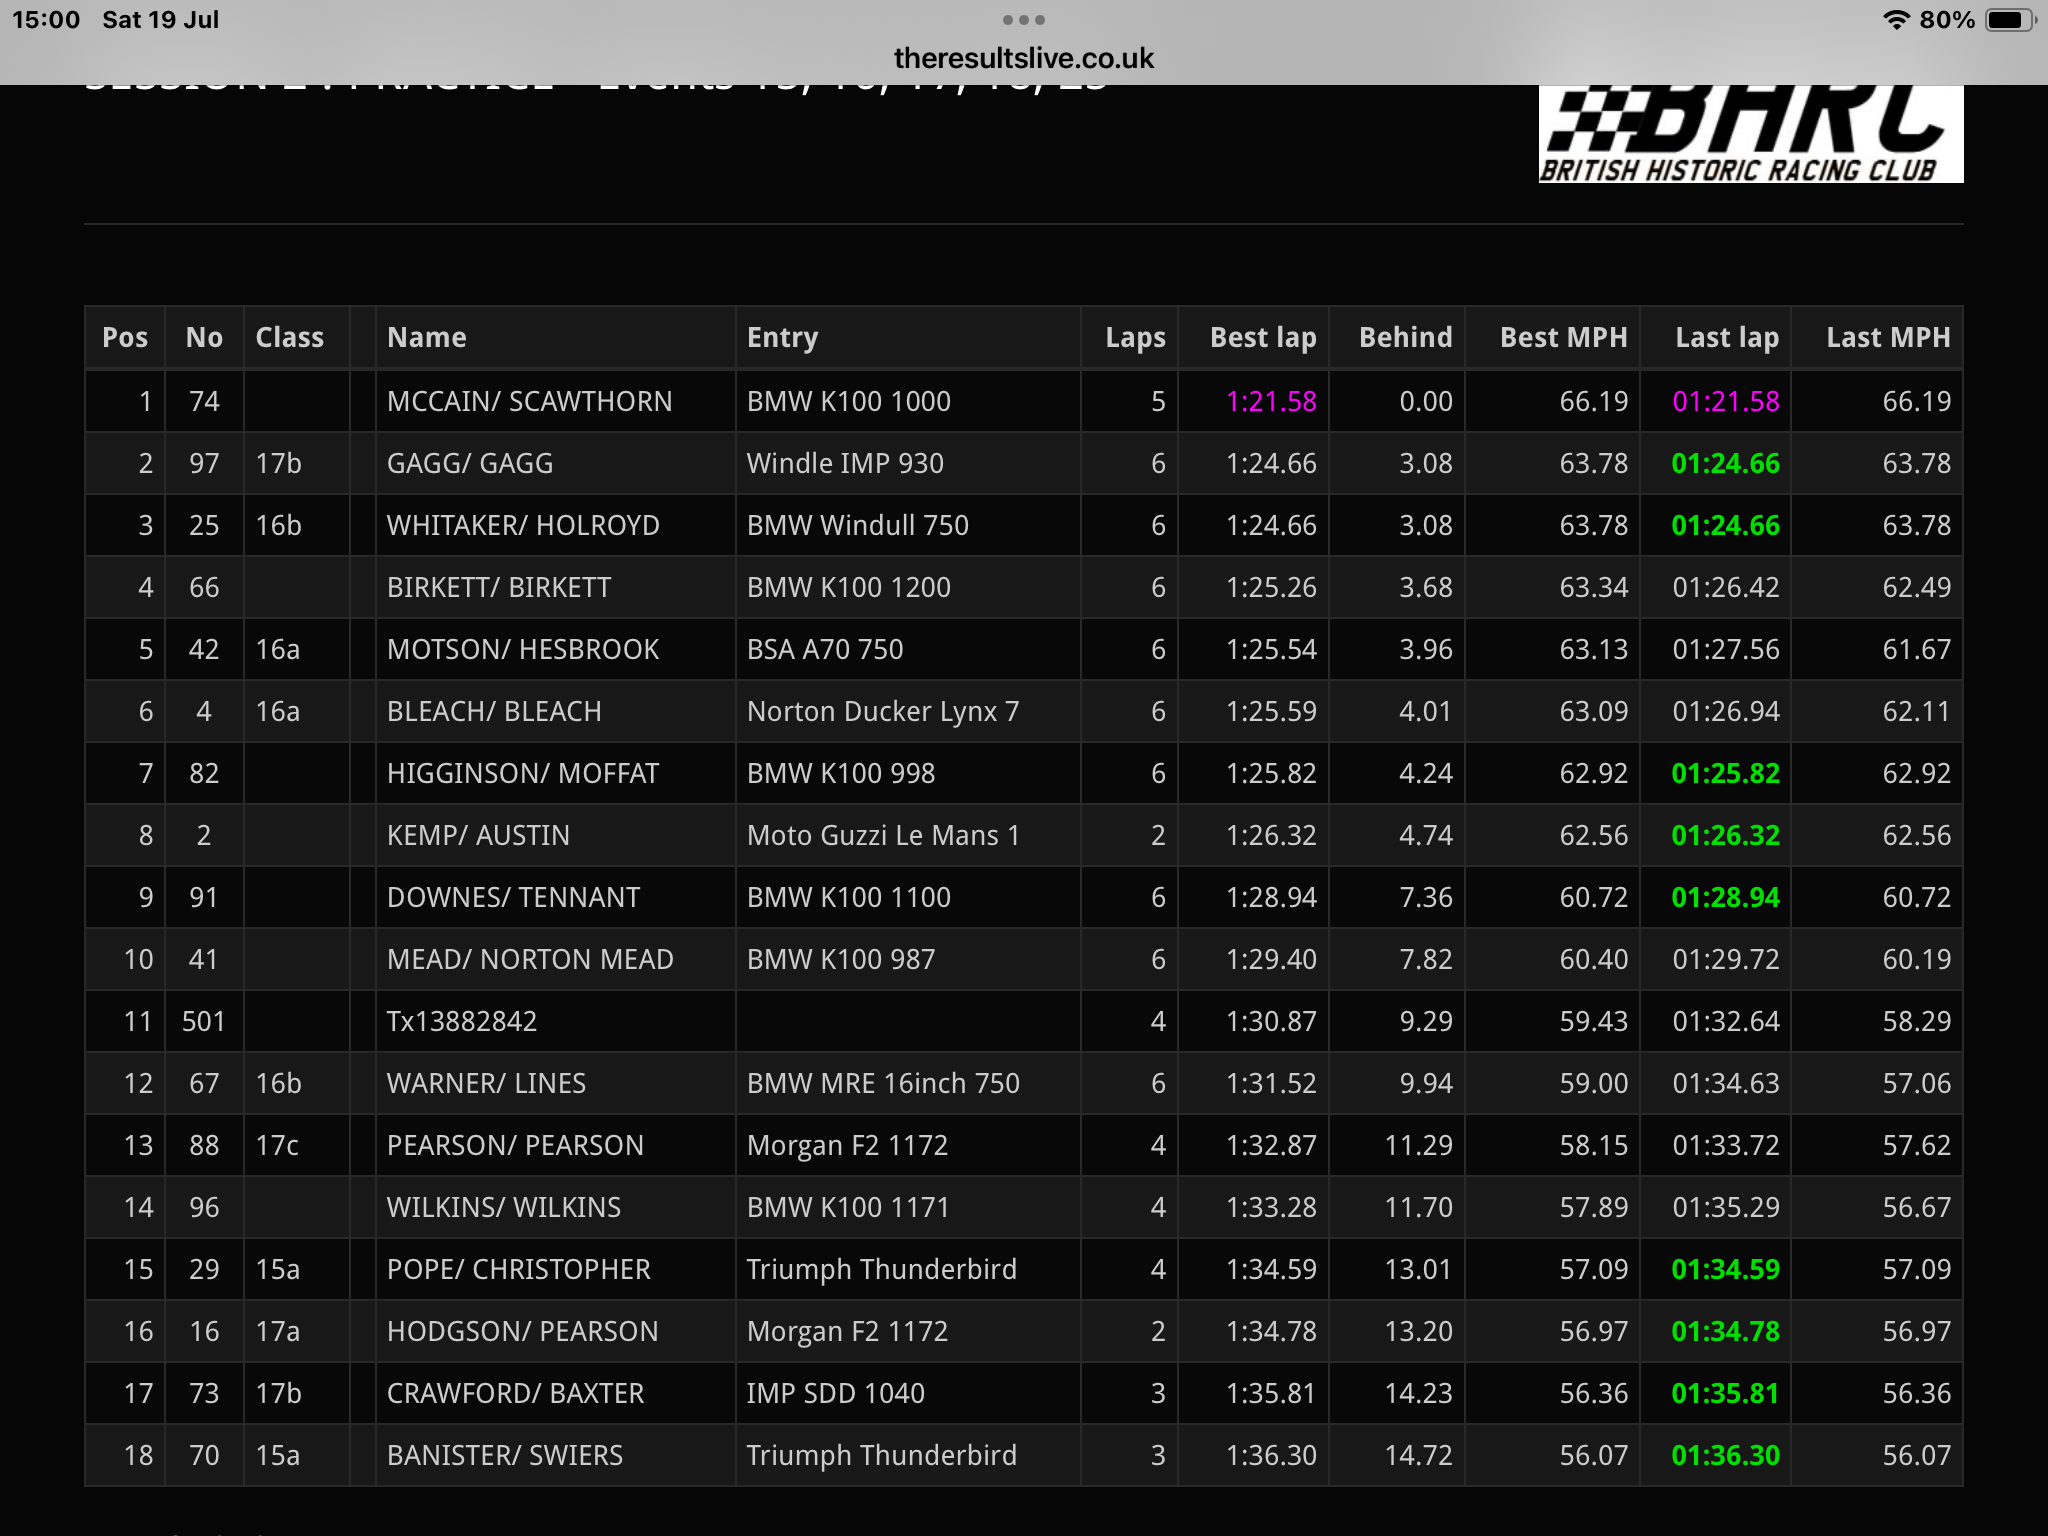Click the BSA A70 750 entry
The width and height of the screenshot is (2048, 1536).
(x=825, y=650)
